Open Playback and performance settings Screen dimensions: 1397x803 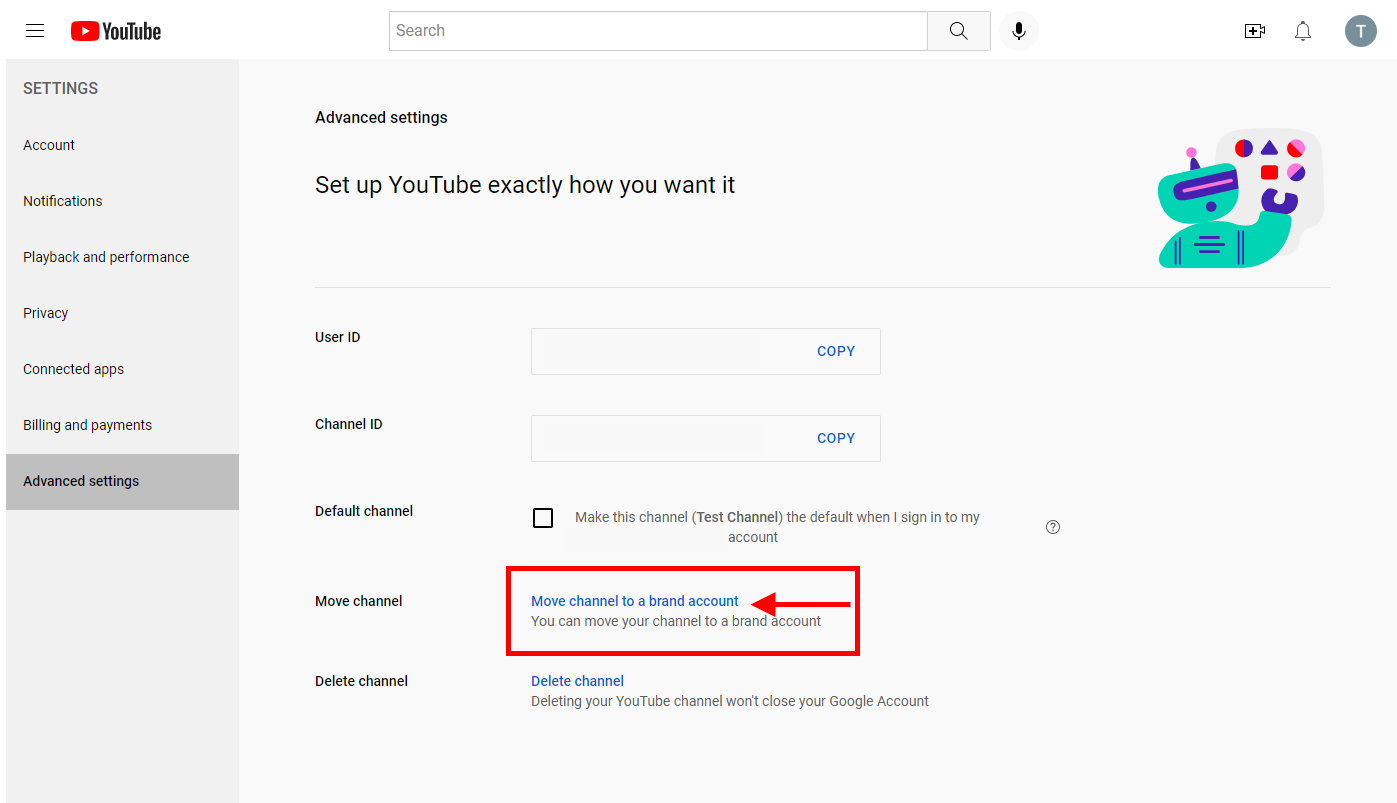pos(122,257)
